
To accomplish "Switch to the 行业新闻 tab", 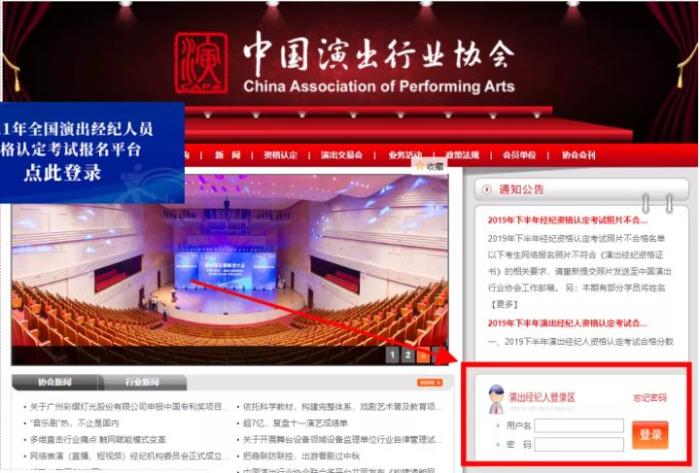I will (142, 382).
